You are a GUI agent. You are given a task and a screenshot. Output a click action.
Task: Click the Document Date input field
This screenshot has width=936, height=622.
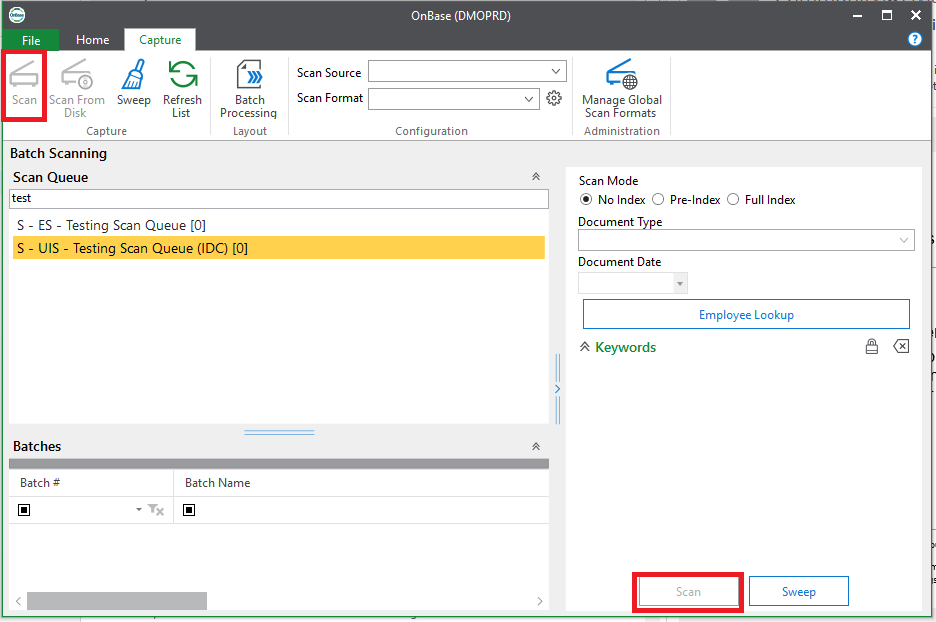click(626, 284)
